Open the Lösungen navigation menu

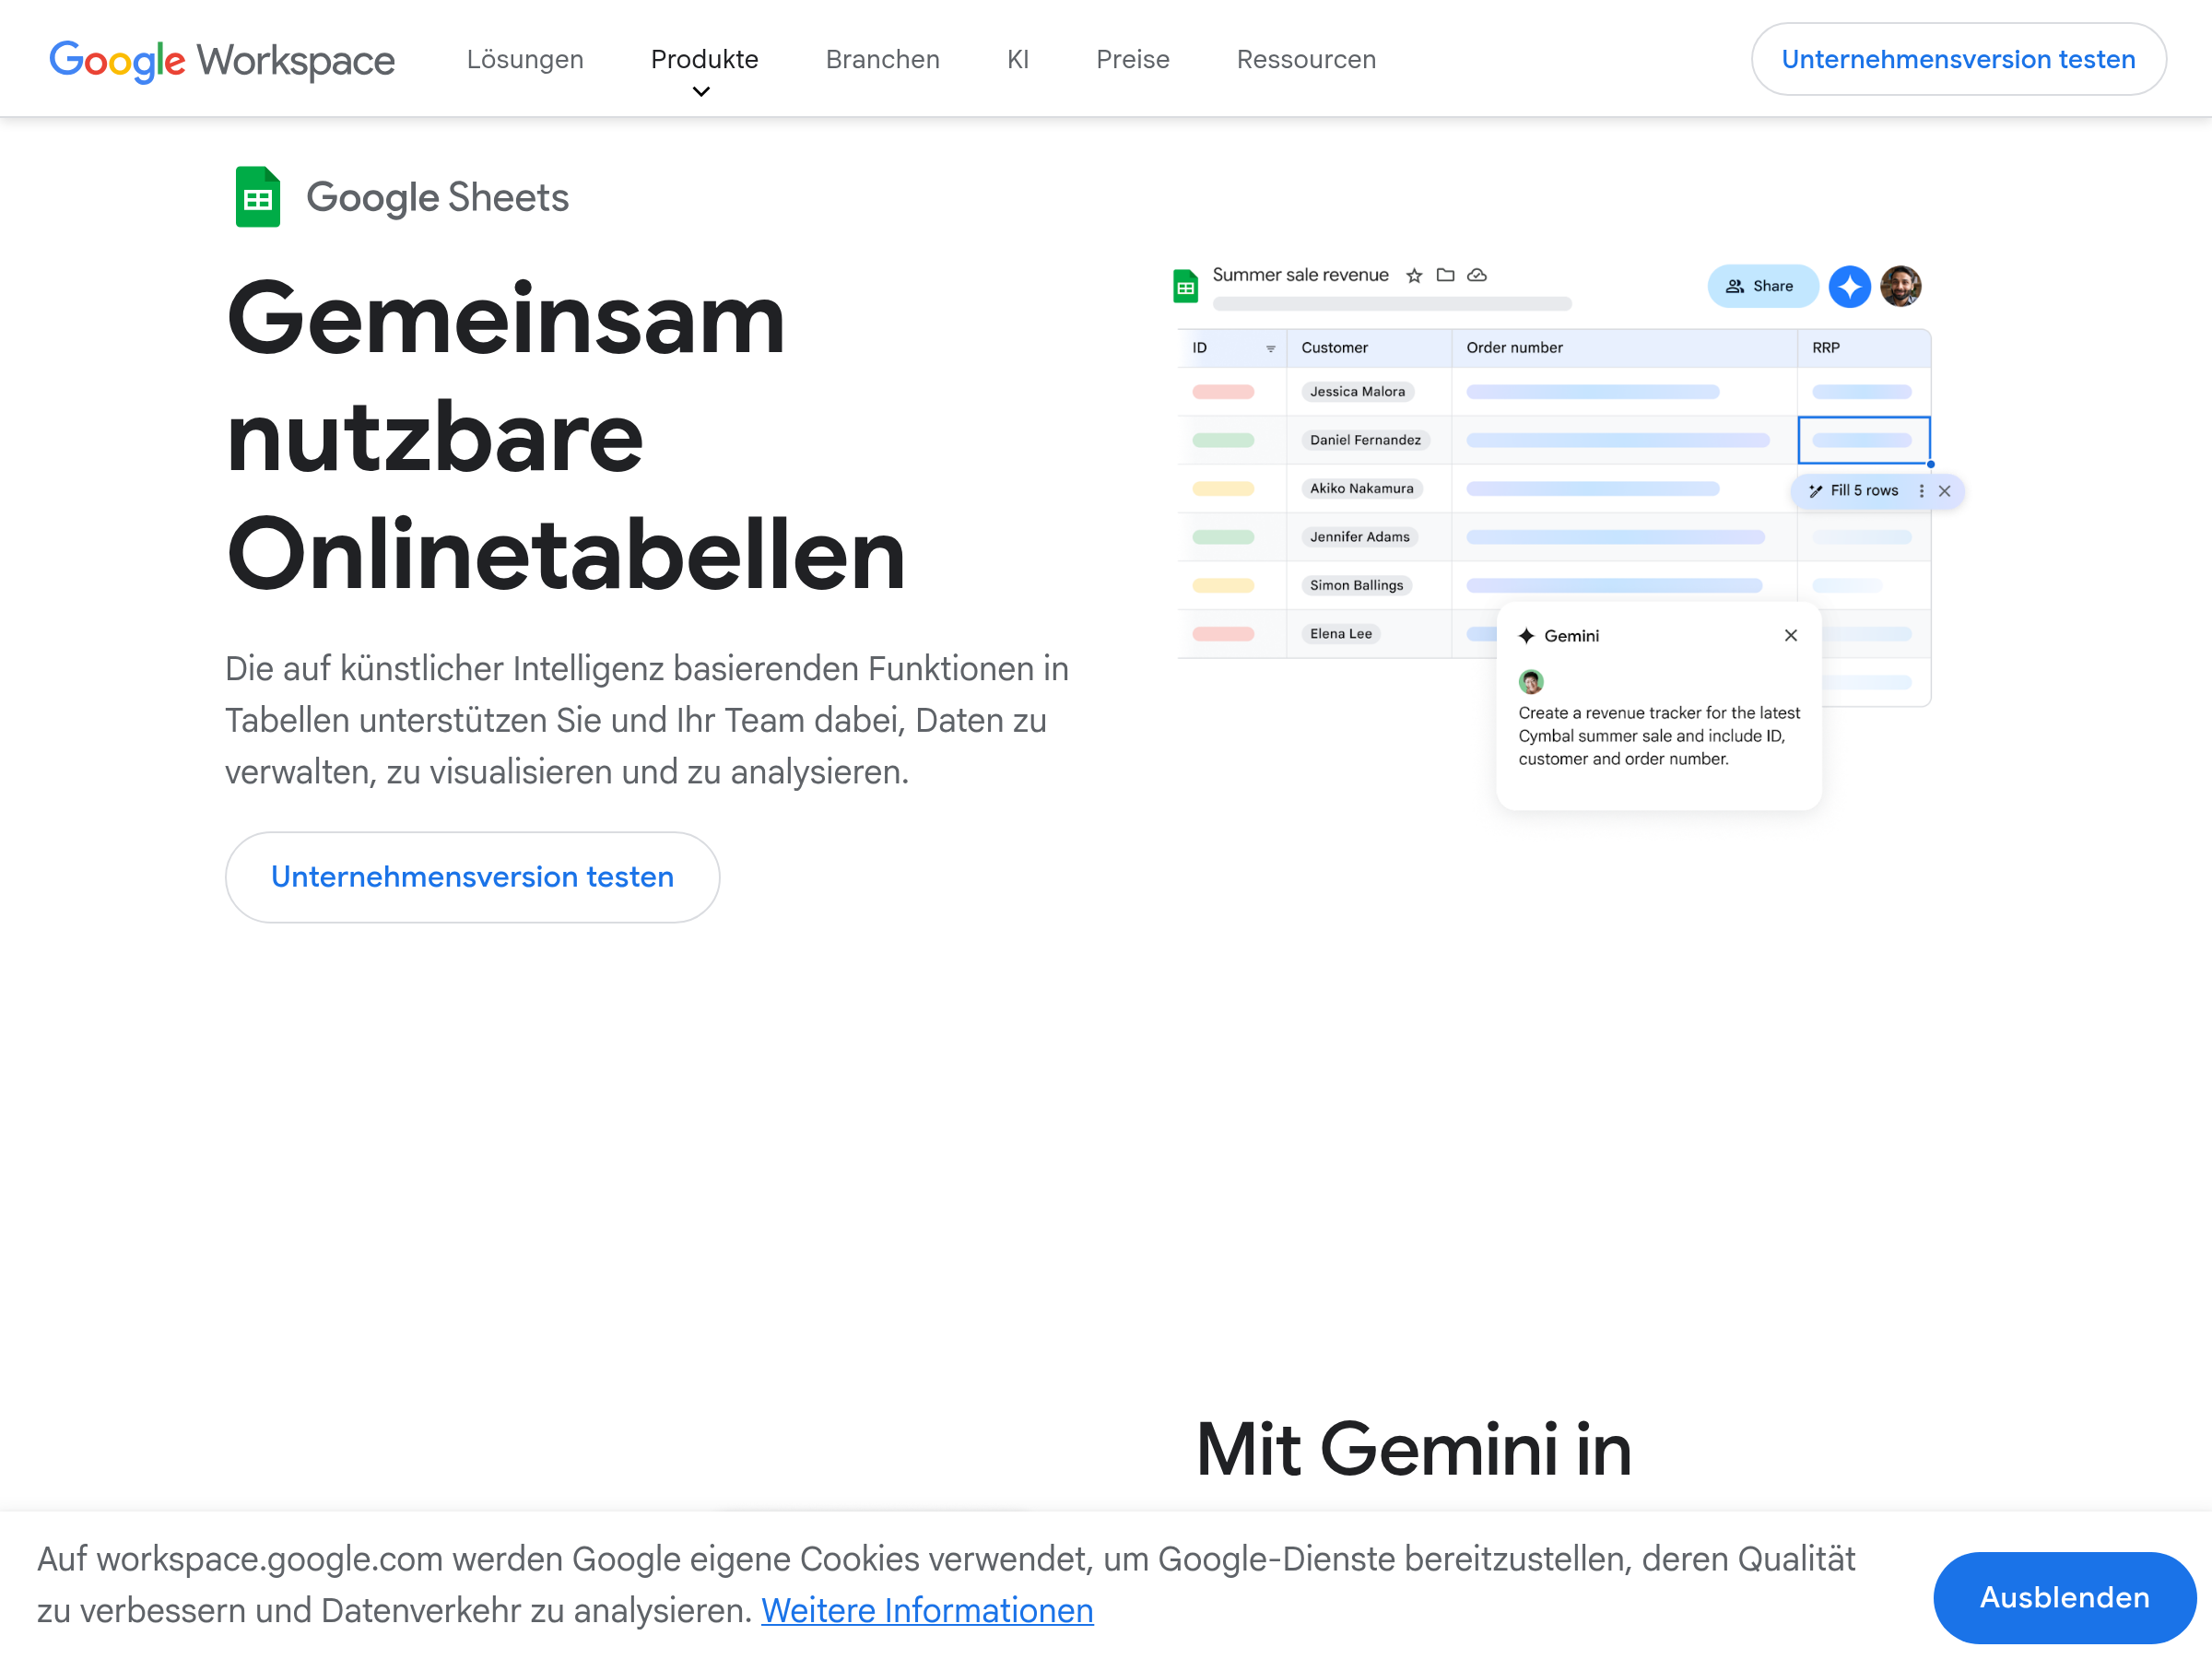525,60
